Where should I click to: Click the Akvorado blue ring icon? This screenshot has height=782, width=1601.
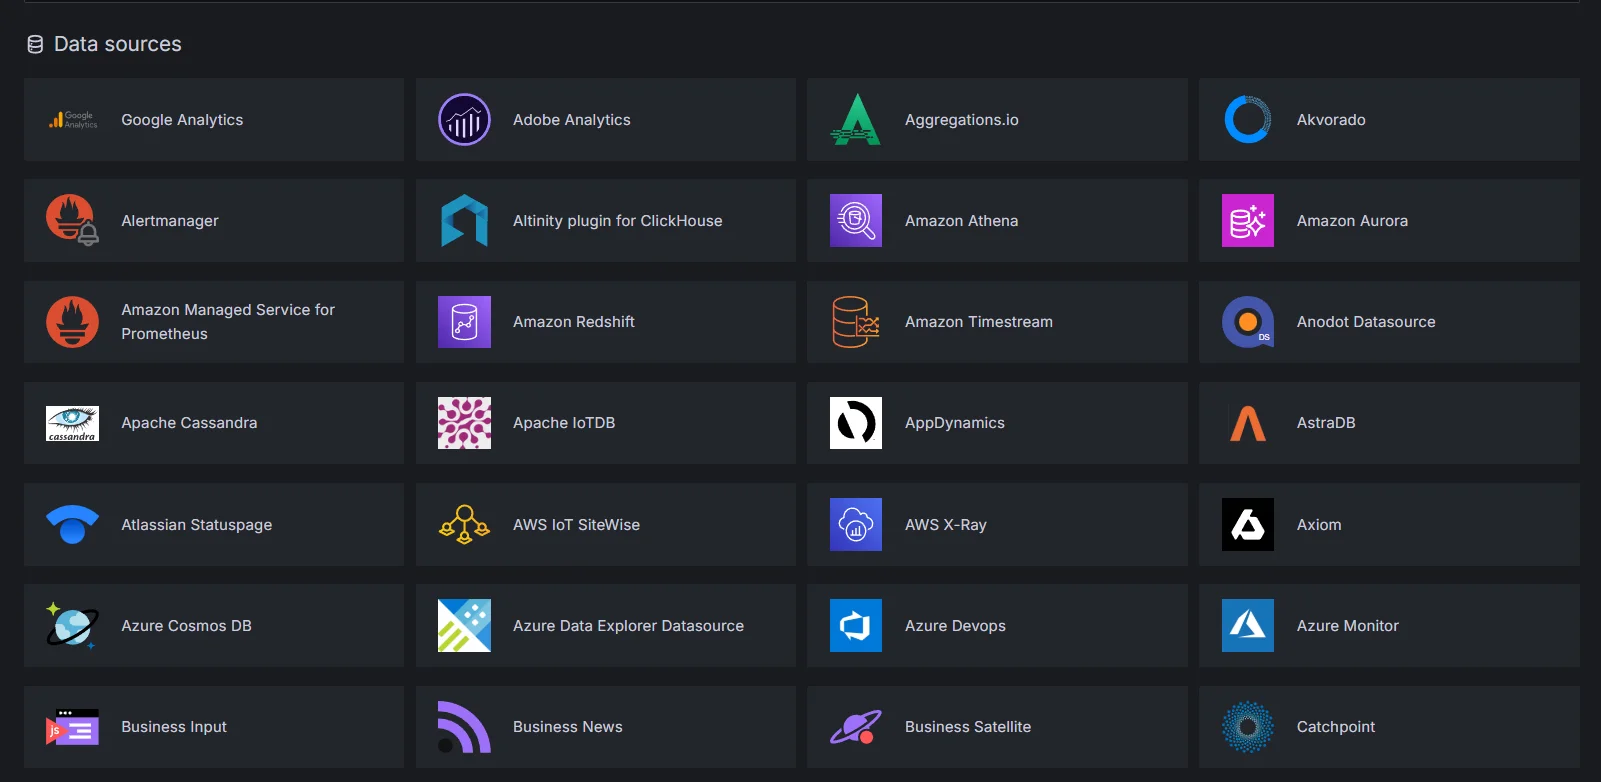tap(1248, 120)
